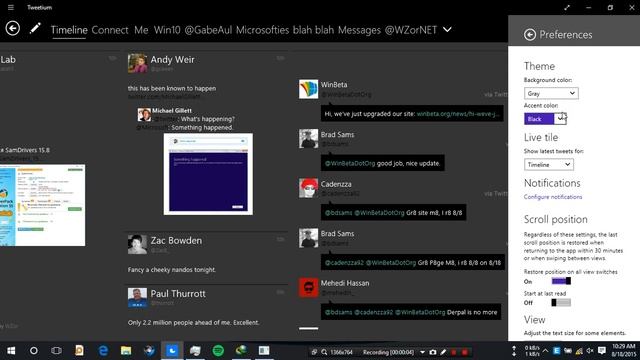Click the Preferences back arrow
The height and width of the screenshot is (360, 640).
[530, 35]
